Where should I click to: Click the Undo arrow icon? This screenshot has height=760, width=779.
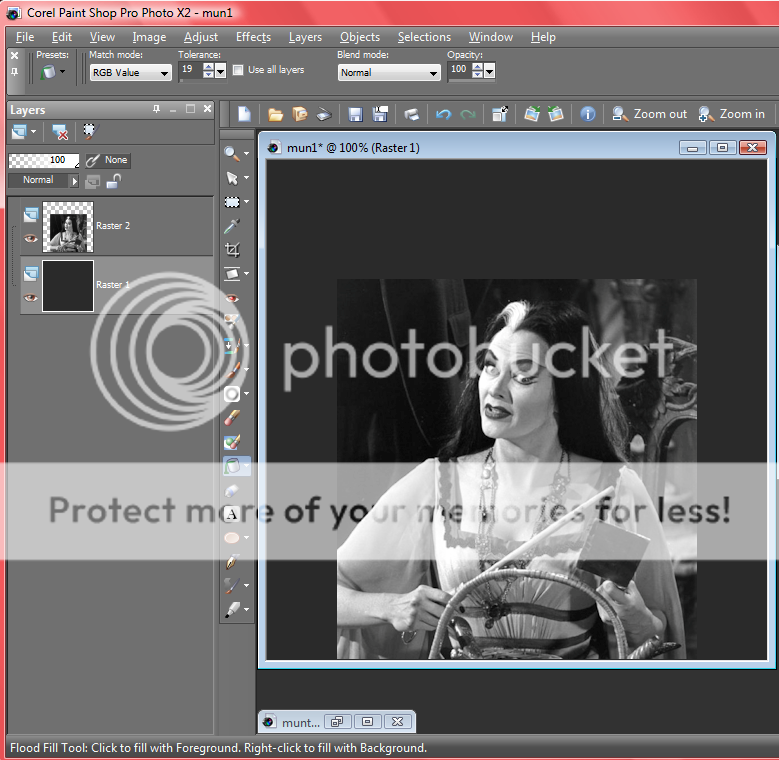(x=443, y=114)
